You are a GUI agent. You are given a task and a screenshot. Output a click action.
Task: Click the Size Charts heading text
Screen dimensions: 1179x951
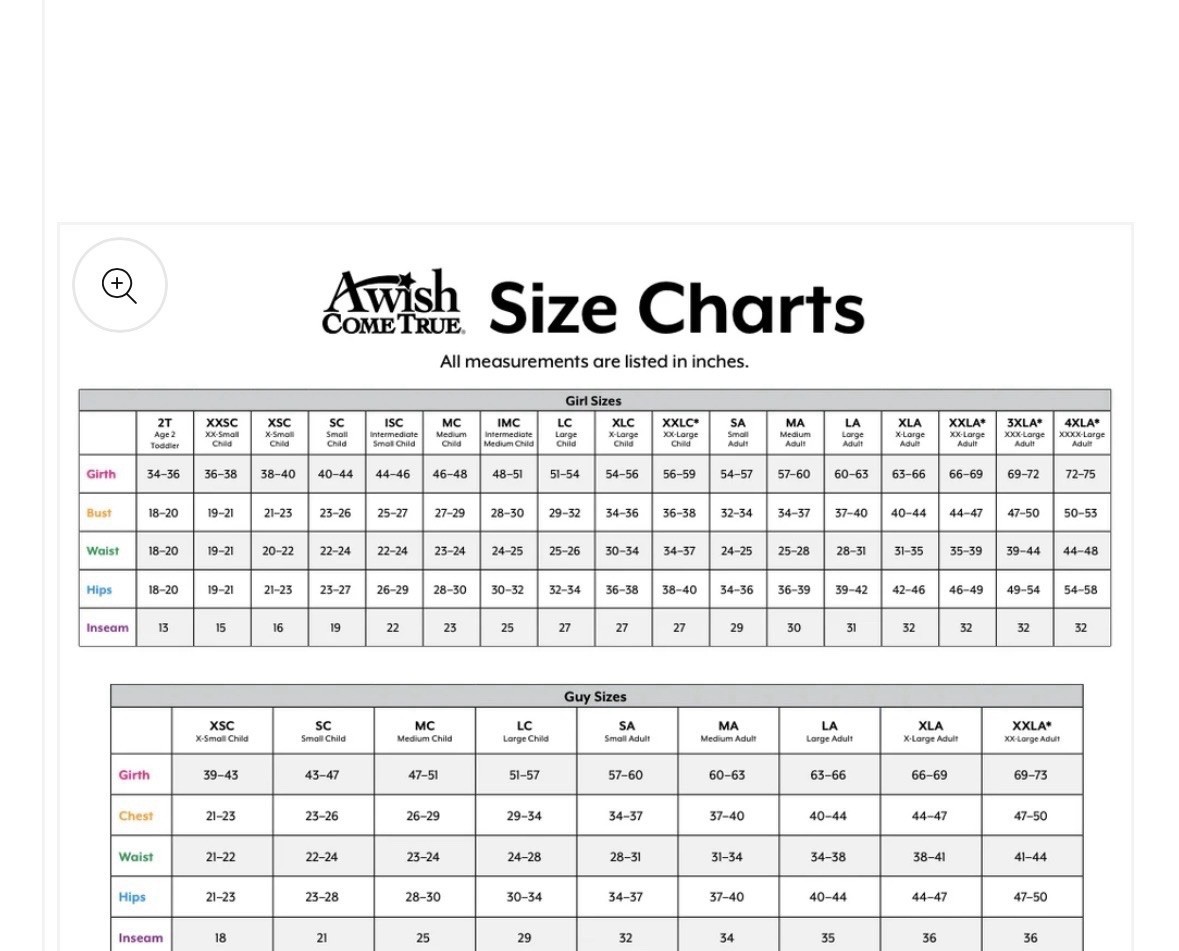[676, 307]
